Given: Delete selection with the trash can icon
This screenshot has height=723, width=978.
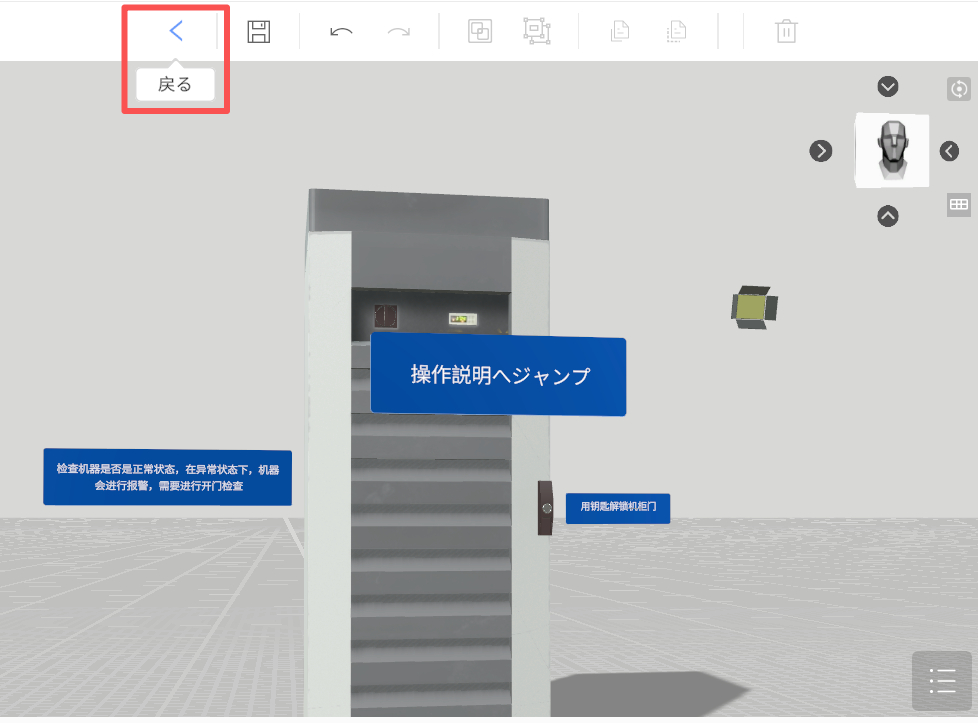Looking at the screenshot, I should [786, 32].
